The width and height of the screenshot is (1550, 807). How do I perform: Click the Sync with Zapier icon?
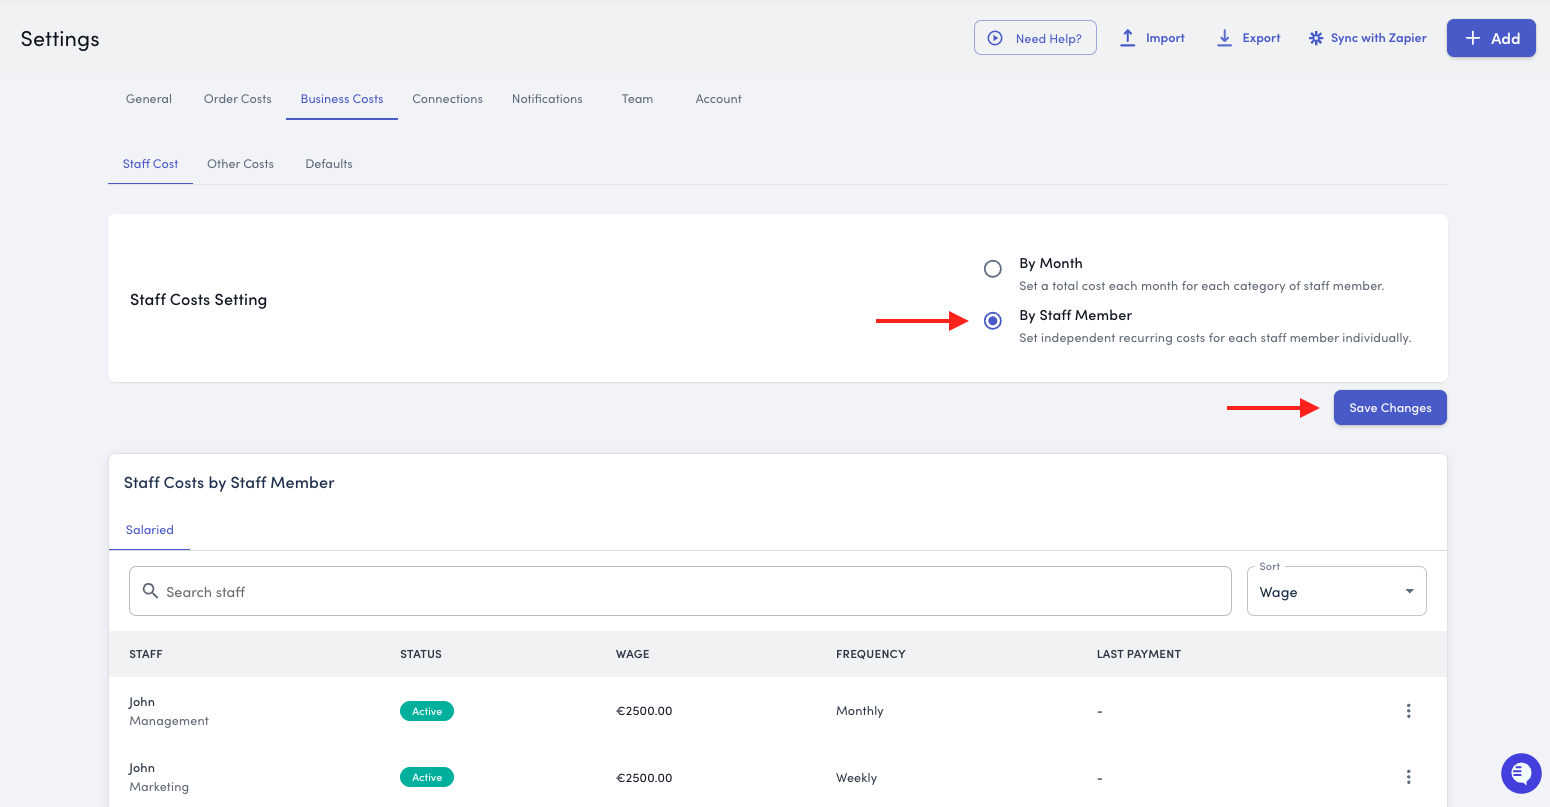click(1316, 38)
